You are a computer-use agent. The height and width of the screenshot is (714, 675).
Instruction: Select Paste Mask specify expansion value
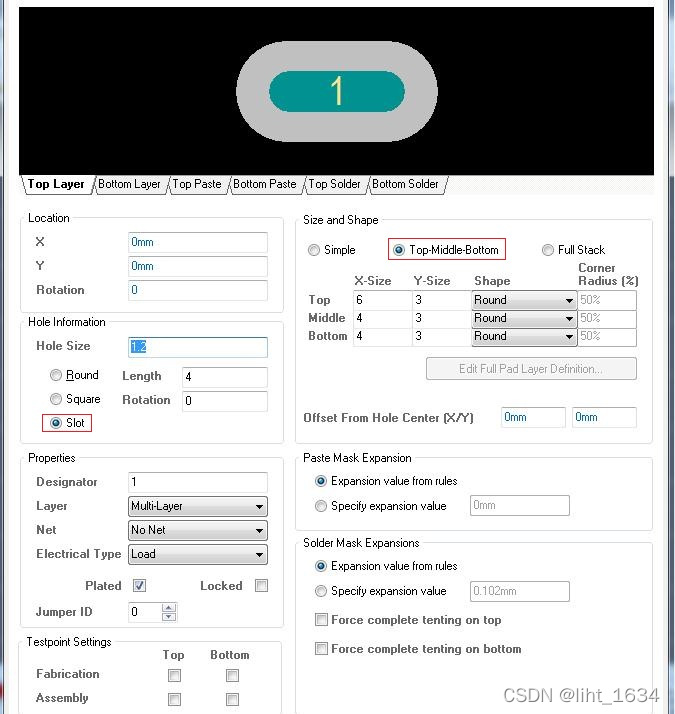pyautogui.click(x=321, y=506)
